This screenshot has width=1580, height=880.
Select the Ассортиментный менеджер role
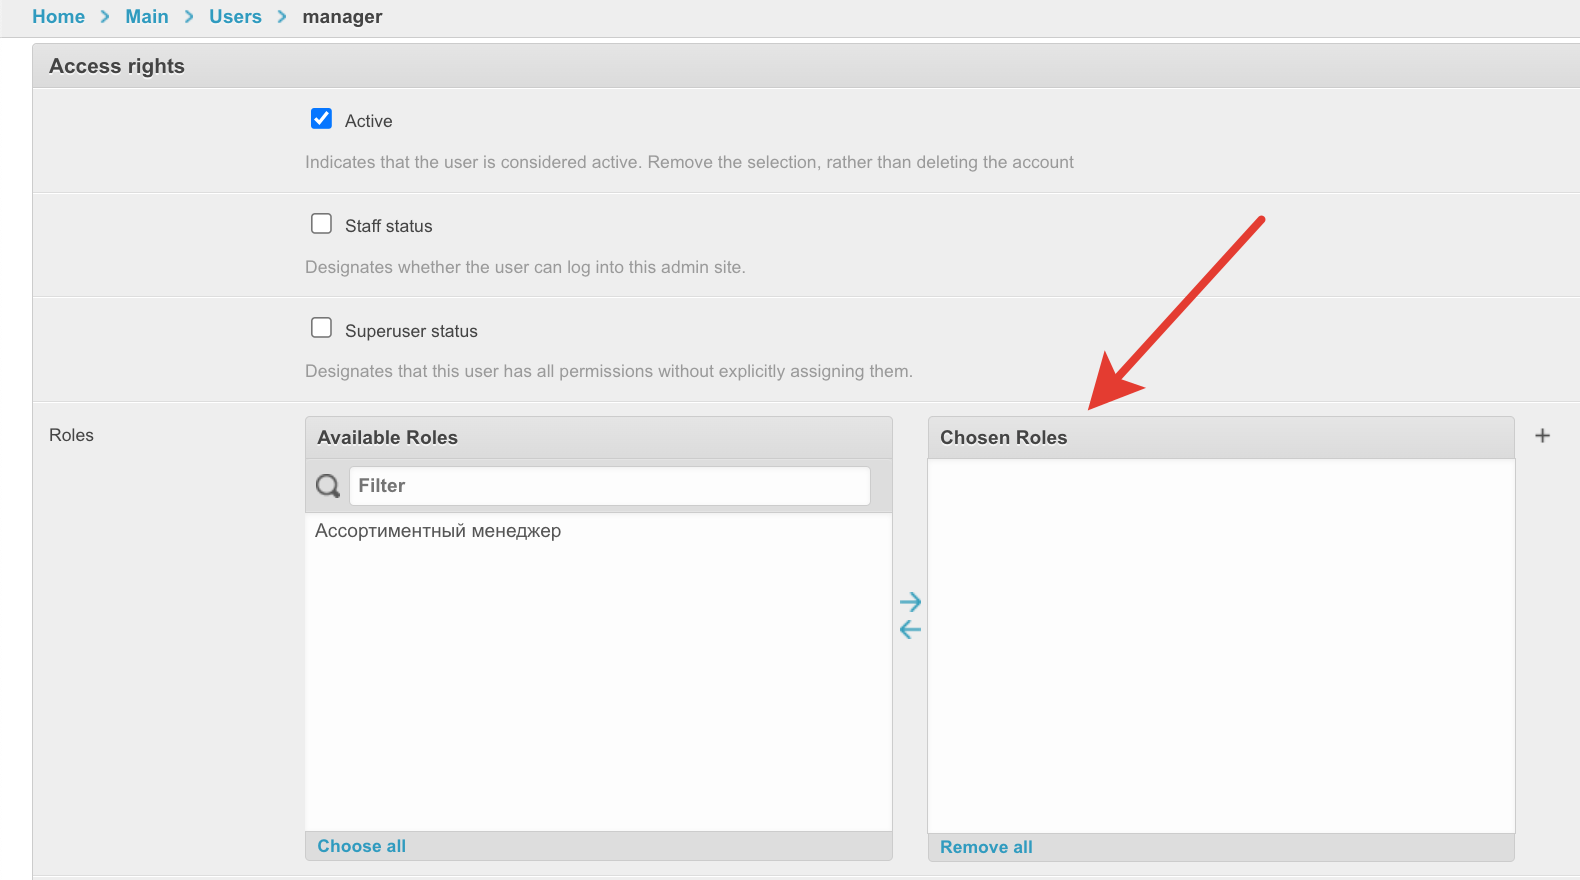438,531
